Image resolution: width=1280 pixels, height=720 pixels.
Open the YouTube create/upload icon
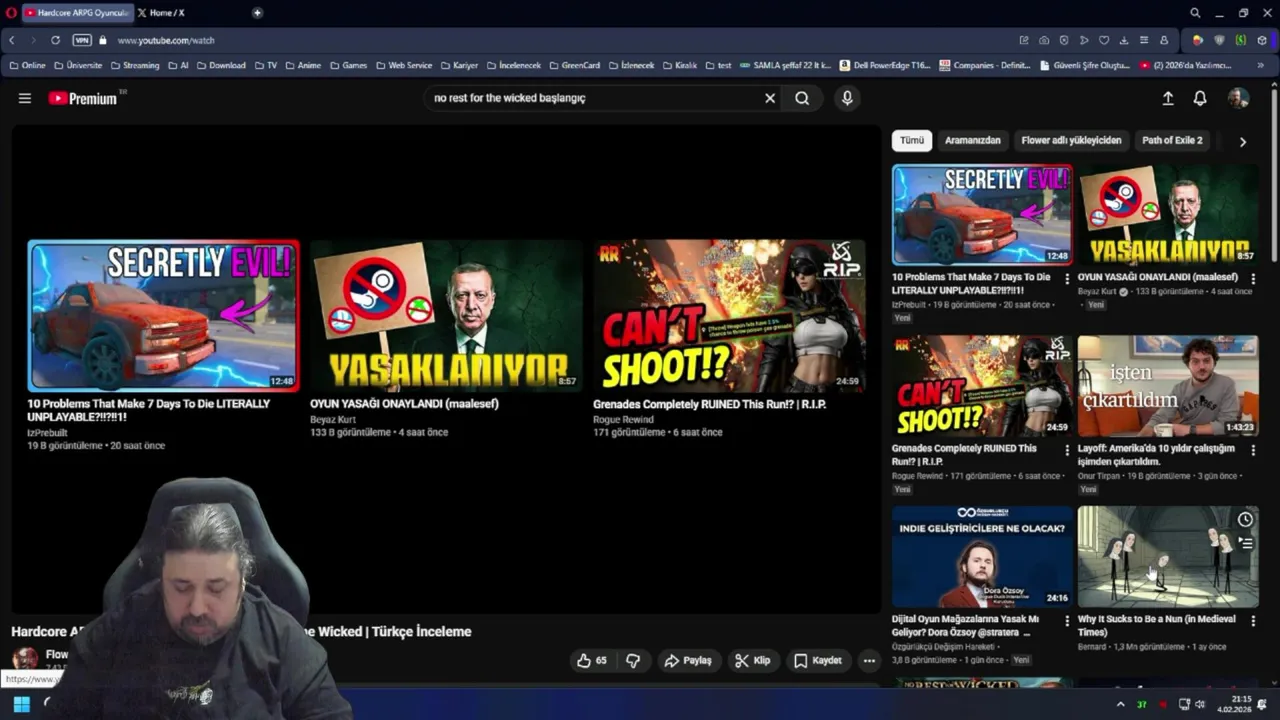pos(1168,98)
